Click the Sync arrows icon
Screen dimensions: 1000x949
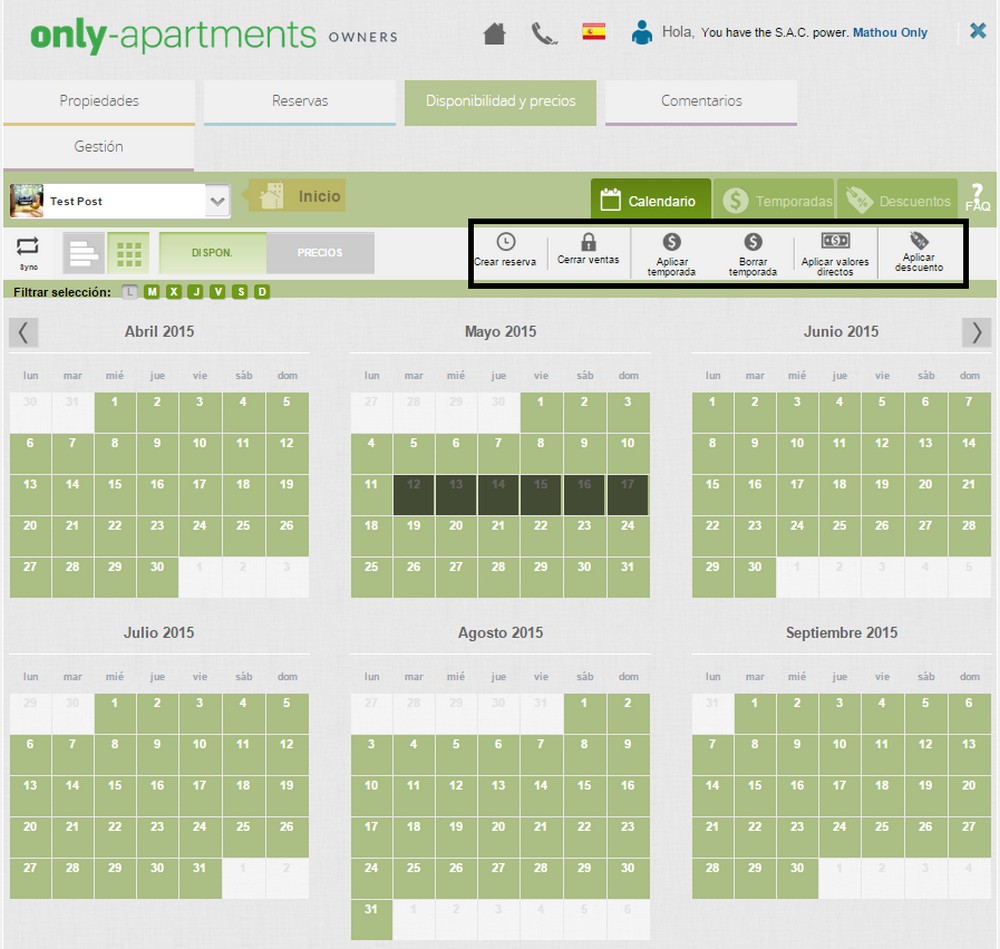27,246
